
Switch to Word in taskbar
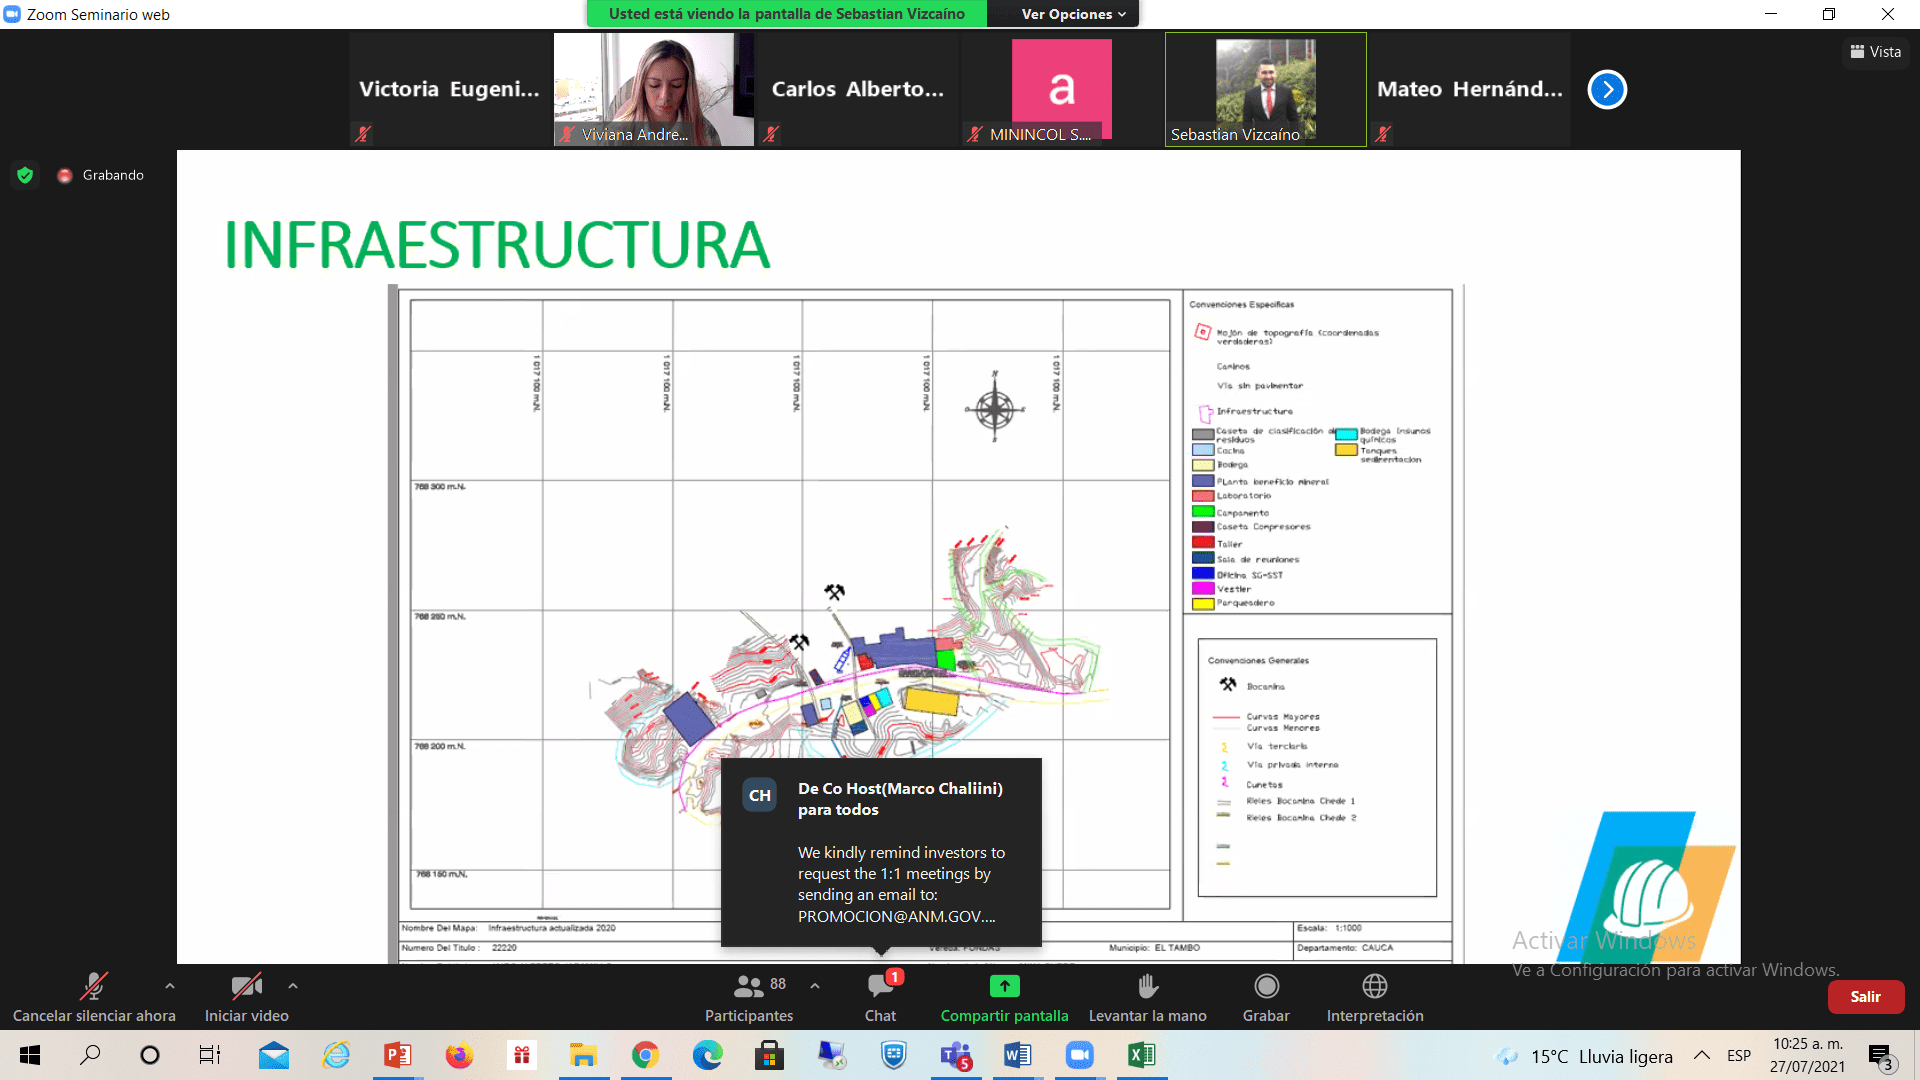(1017, 1055)
